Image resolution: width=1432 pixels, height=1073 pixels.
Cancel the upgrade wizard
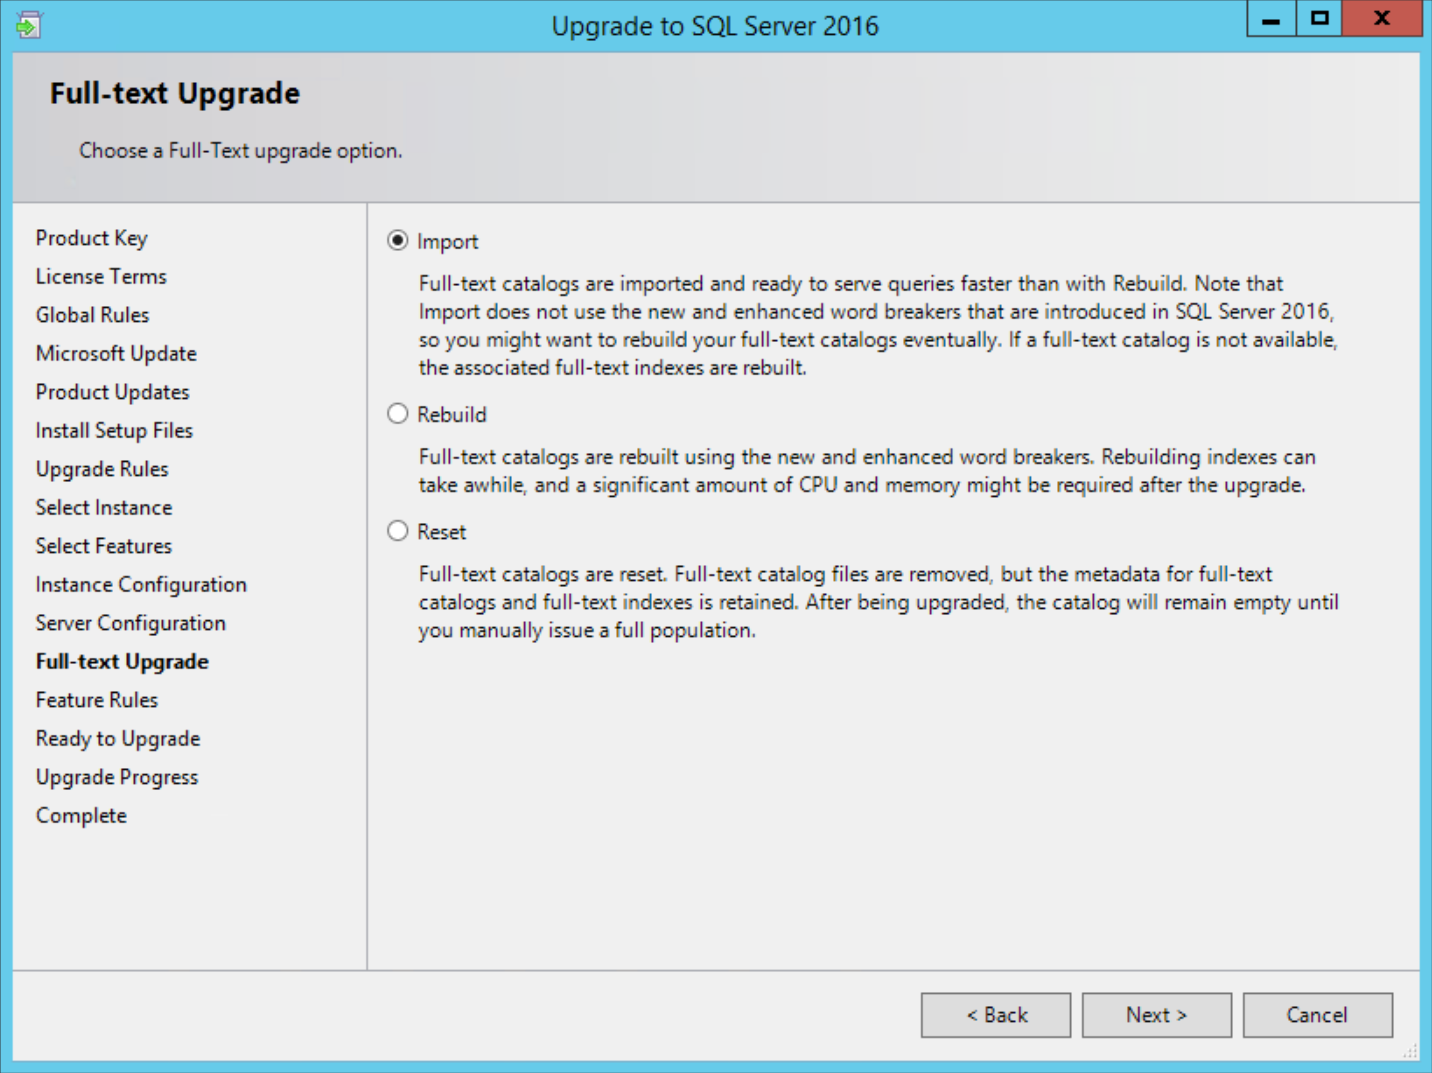pyautogui.click(x=1317, y=1015)
